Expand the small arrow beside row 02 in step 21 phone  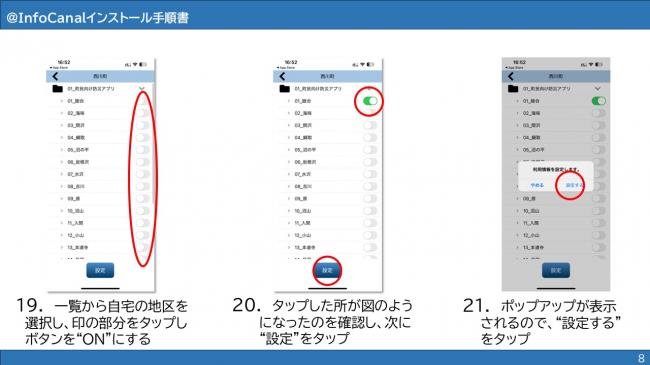coord(518,113)
